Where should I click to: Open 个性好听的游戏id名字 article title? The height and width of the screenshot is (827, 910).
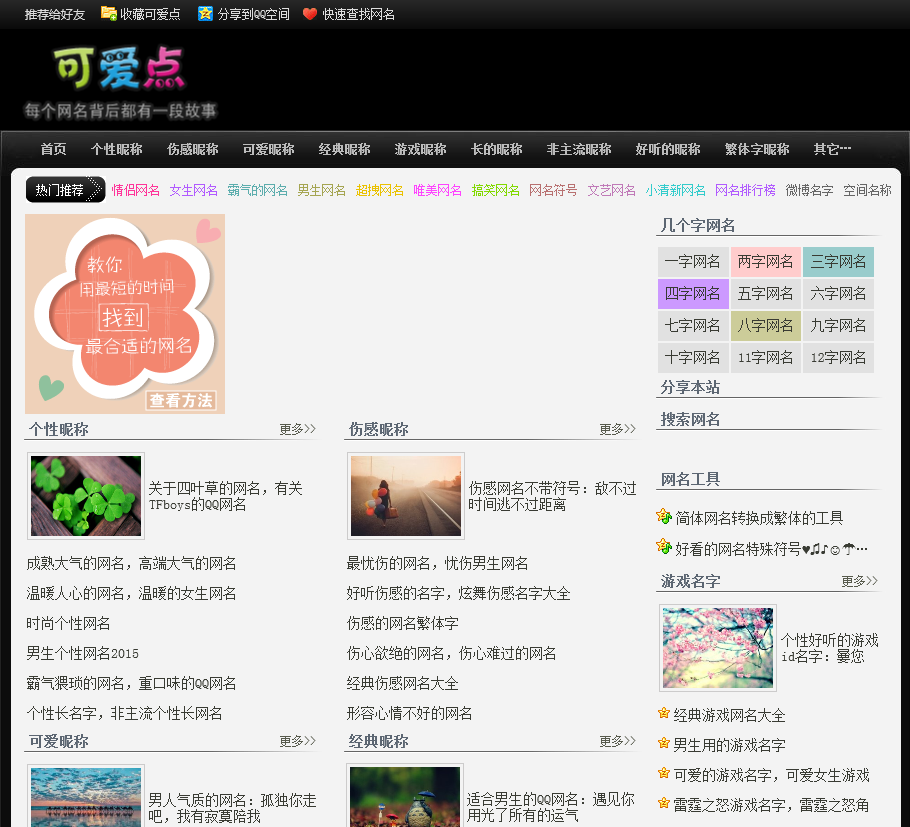[830, 648]
